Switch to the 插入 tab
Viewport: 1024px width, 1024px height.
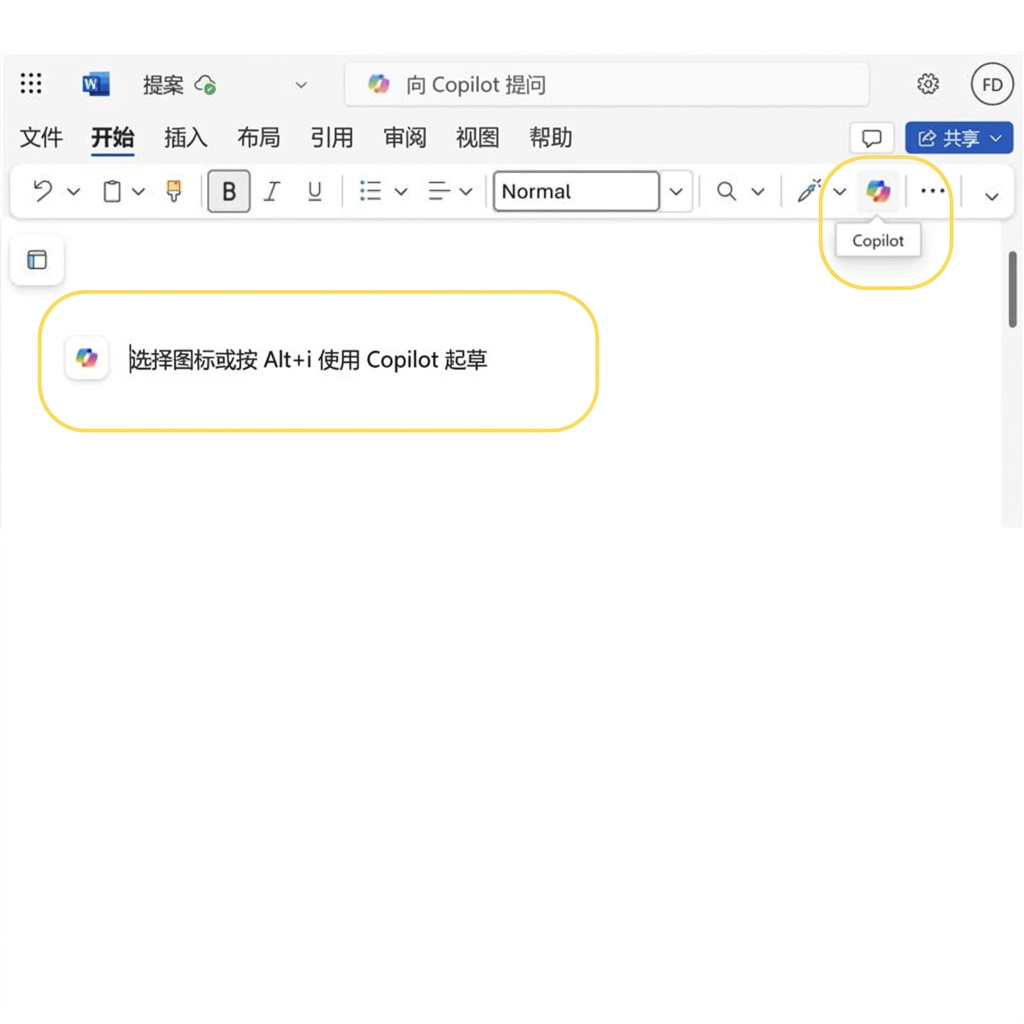tap(185, 138)
